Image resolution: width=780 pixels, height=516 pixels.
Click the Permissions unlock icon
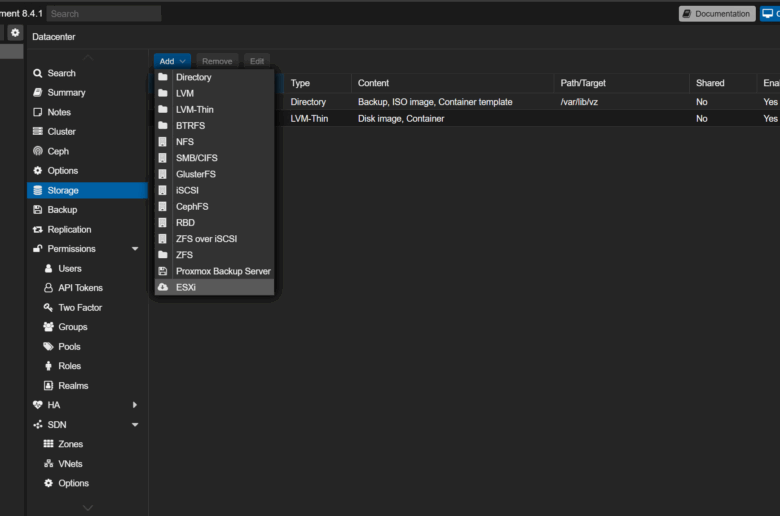click(37, 249)
